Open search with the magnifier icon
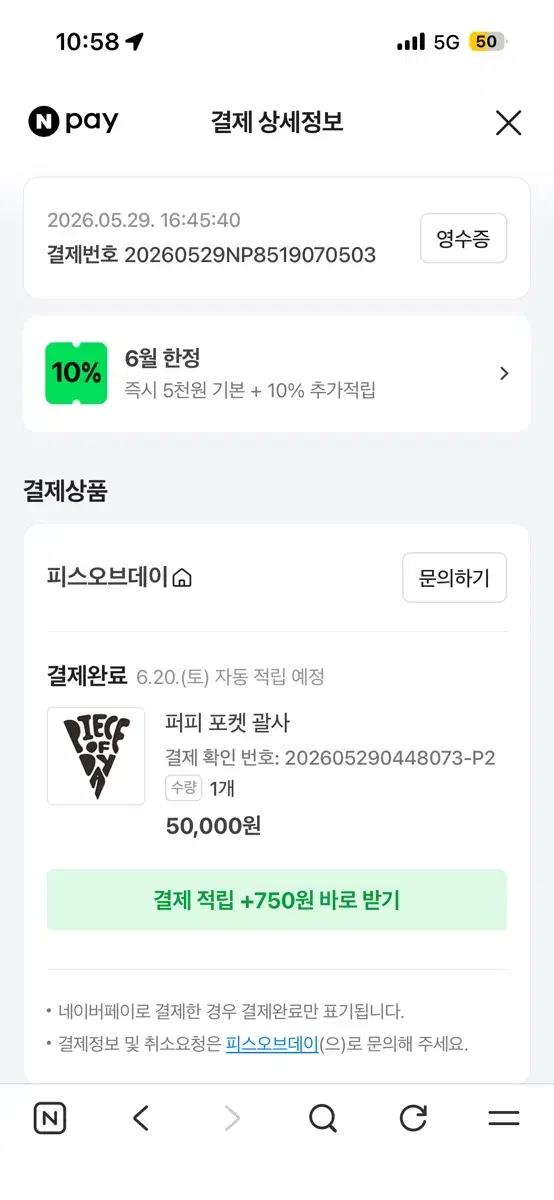This screenshot has width=554, height=1200. (x=322, y=1118)
